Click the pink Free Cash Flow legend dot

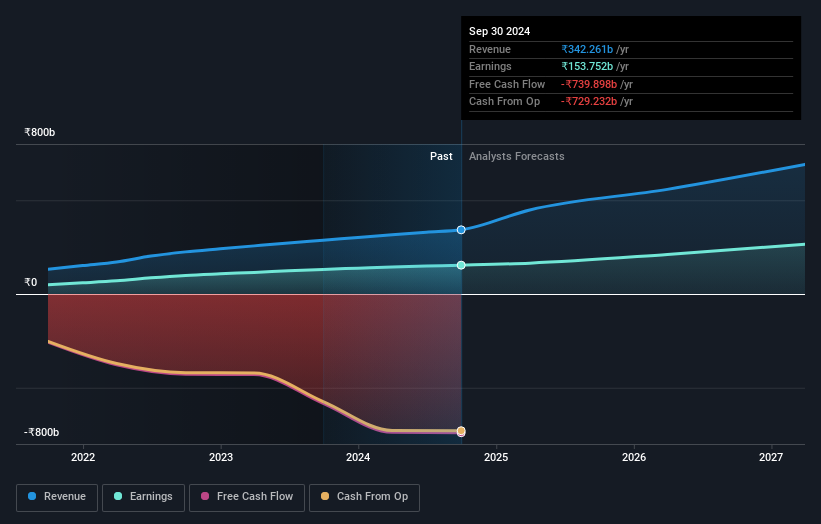205,496
